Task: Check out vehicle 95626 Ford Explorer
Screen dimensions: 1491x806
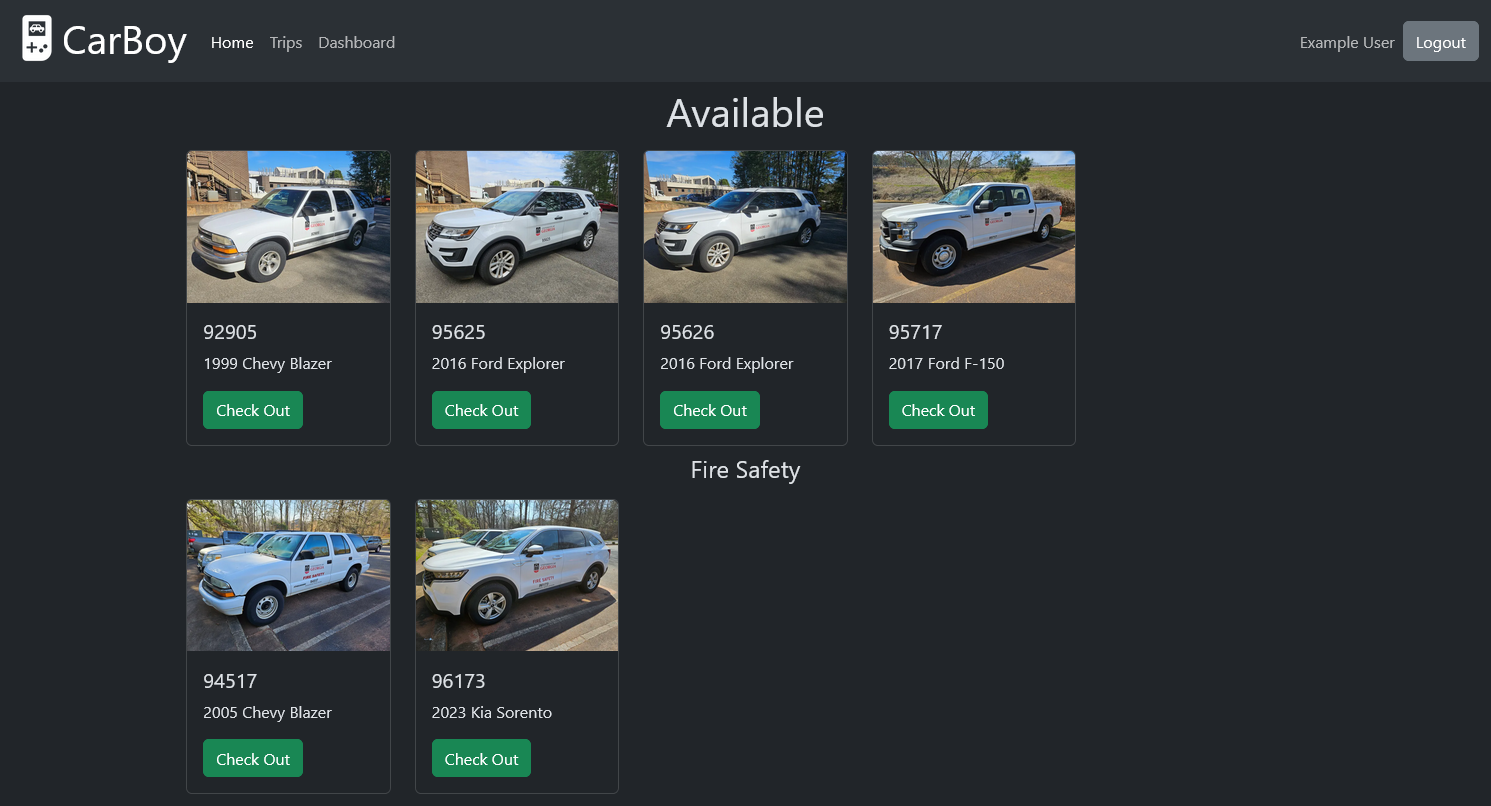Action: (710, 410)
